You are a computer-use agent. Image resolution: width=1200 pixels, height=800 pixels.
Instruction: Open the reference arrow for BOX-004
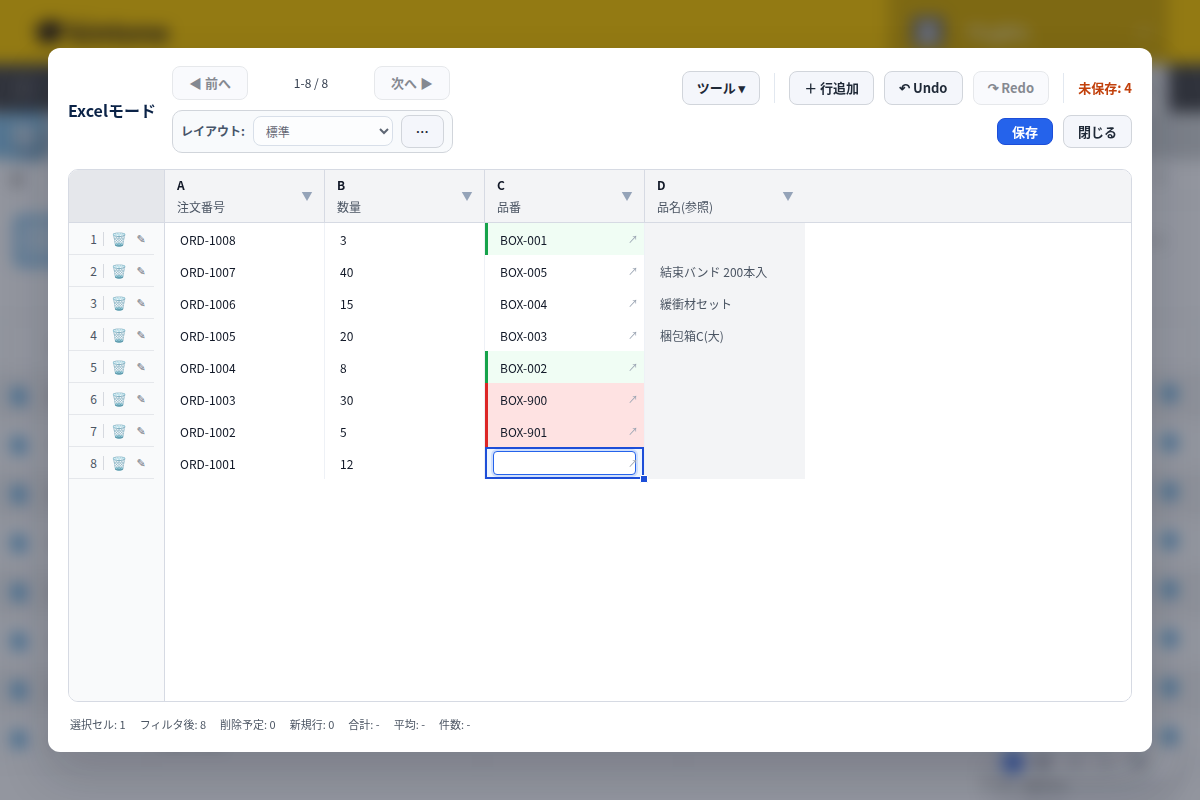[632, 303]
